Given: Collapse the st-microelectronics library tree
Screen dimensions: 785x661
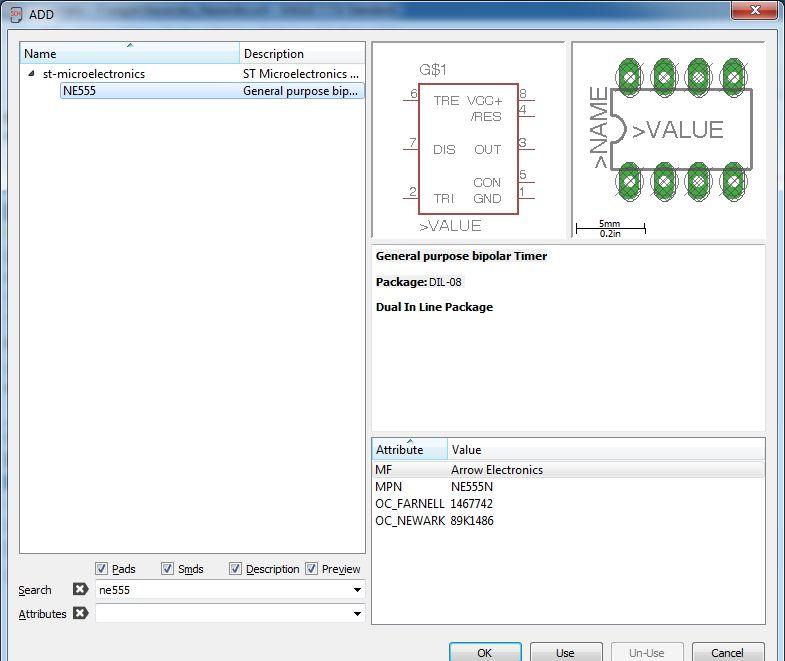Looking at the screenshot, I should [32, 74].
